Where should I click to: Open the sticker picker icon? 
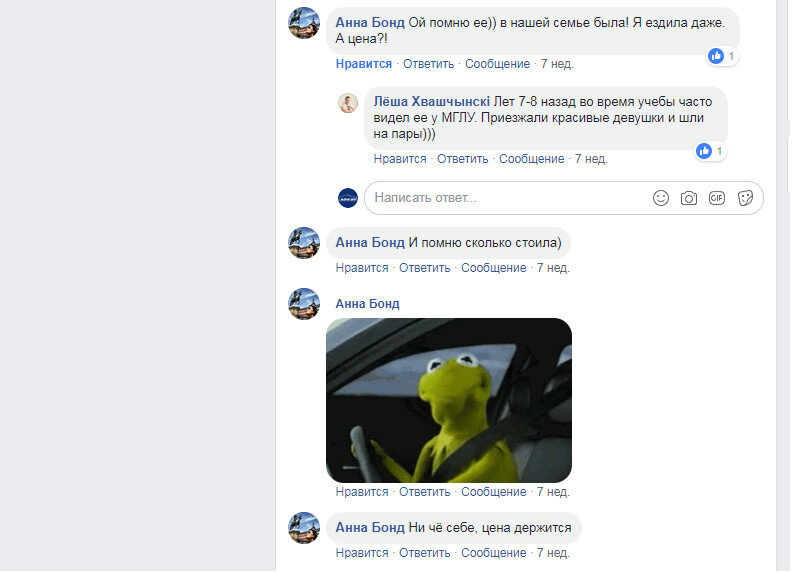(745, 198)
